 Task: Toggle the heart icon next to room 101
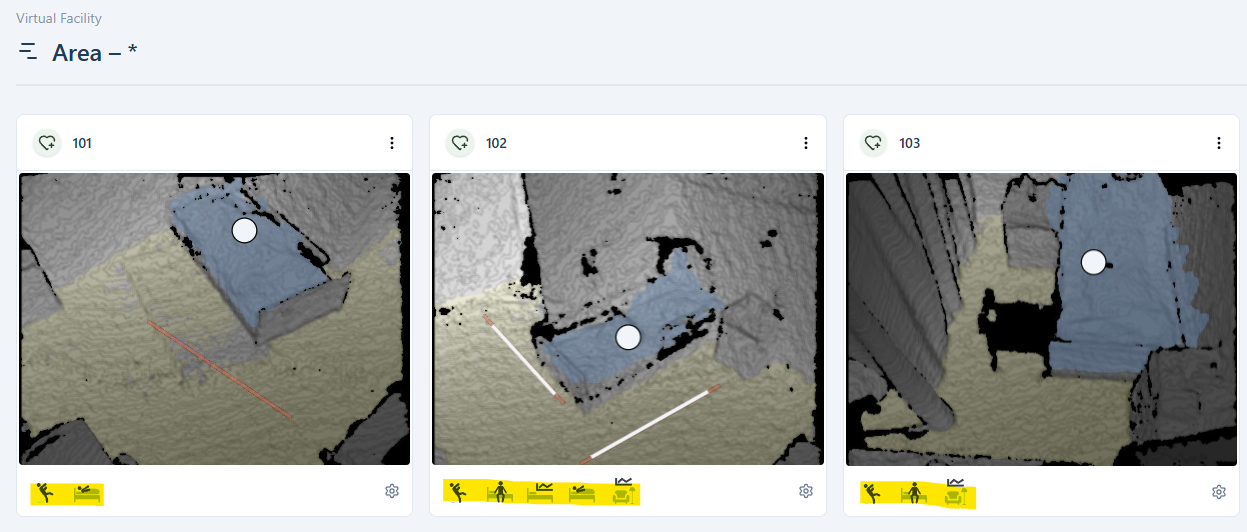pyautogui.click(x=47, y=143)
